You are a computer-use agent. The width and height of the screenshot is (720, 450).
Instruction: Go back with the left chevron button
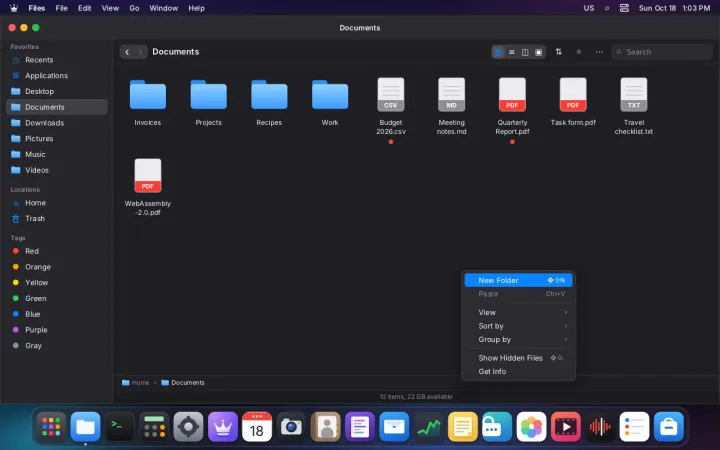[x=127, y=52]
